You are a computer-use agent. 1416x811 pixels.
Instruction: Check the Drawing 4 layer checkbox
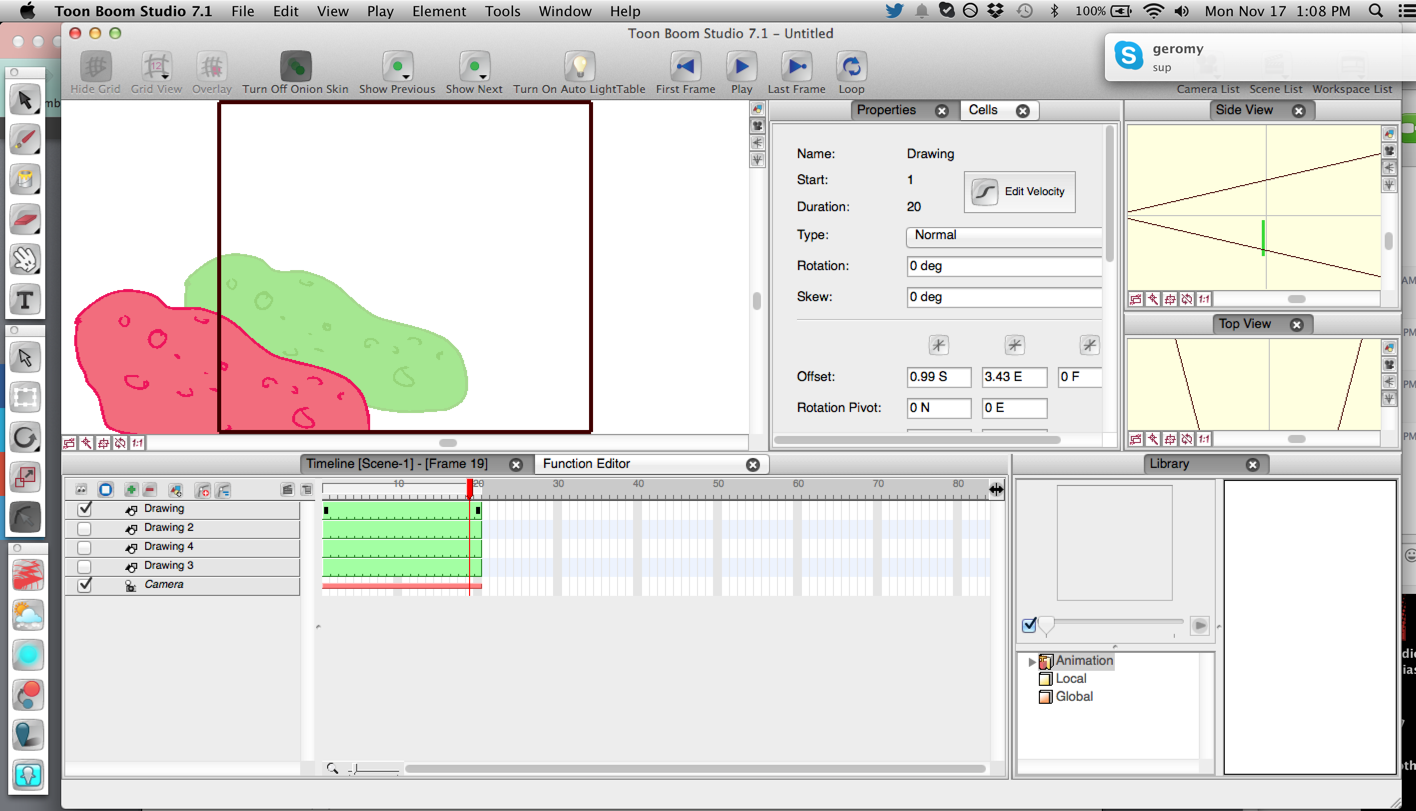[85, 547]
